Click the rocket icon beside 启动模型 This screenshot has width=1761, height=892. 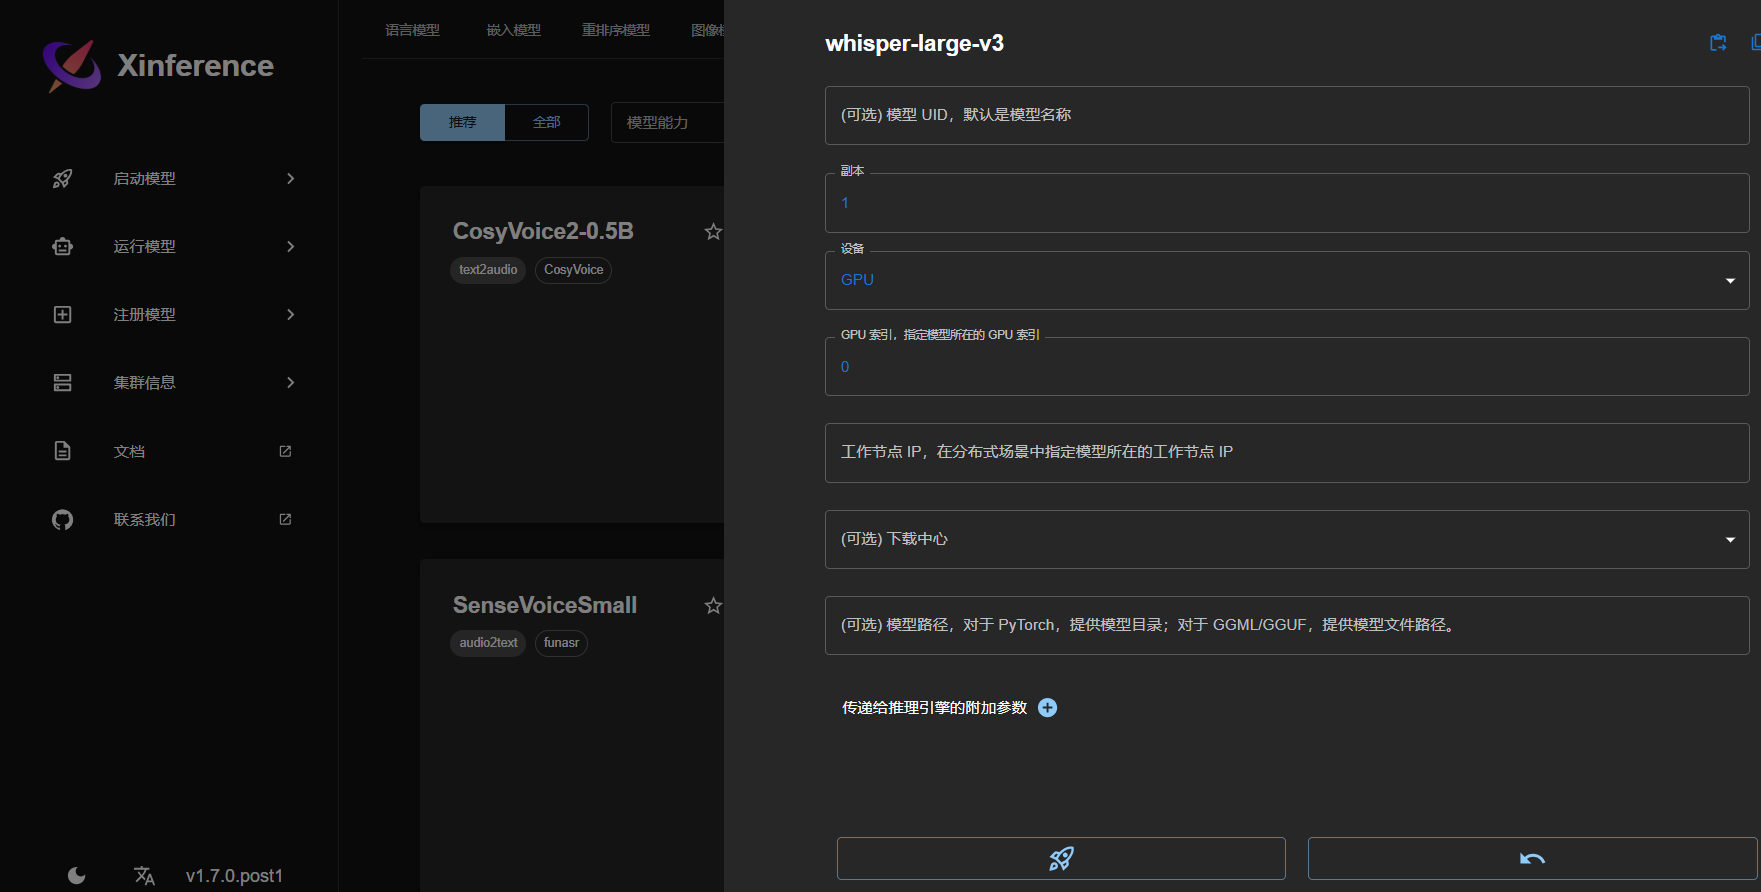click(62, 178)
